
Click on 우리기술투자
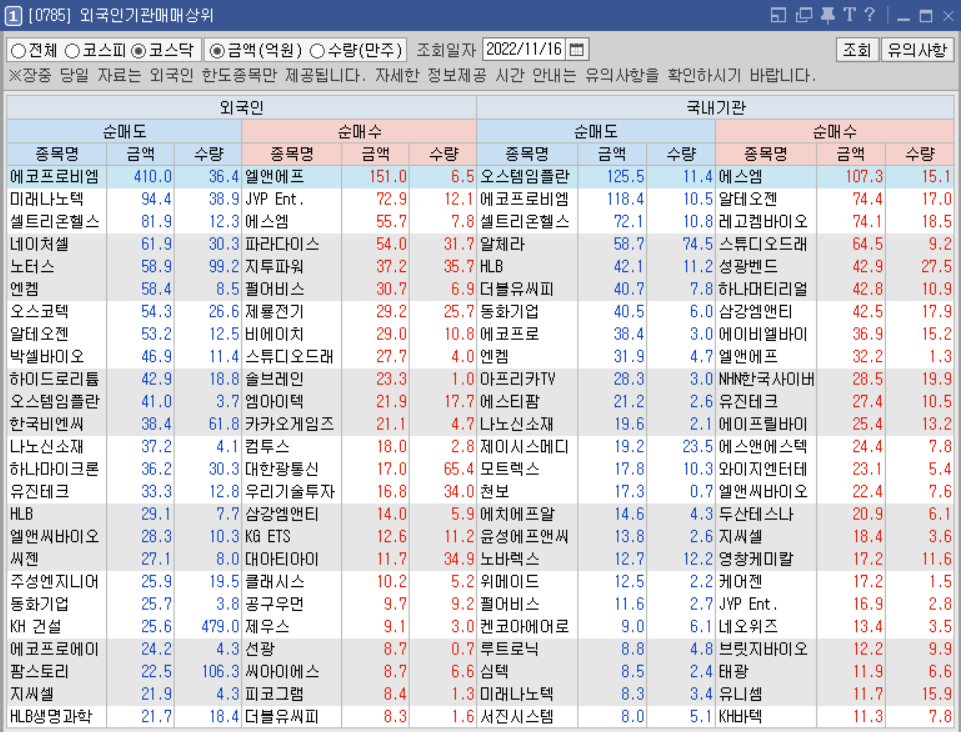click(289, 491)
